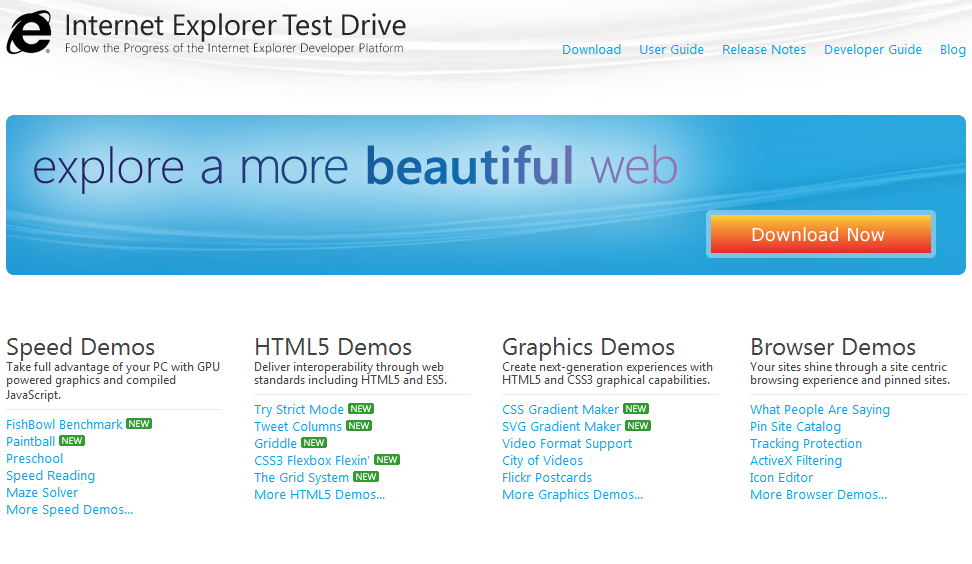Open the CSS Gradient Maker demo
Screen dimensions: 972x564
[560, 410]
